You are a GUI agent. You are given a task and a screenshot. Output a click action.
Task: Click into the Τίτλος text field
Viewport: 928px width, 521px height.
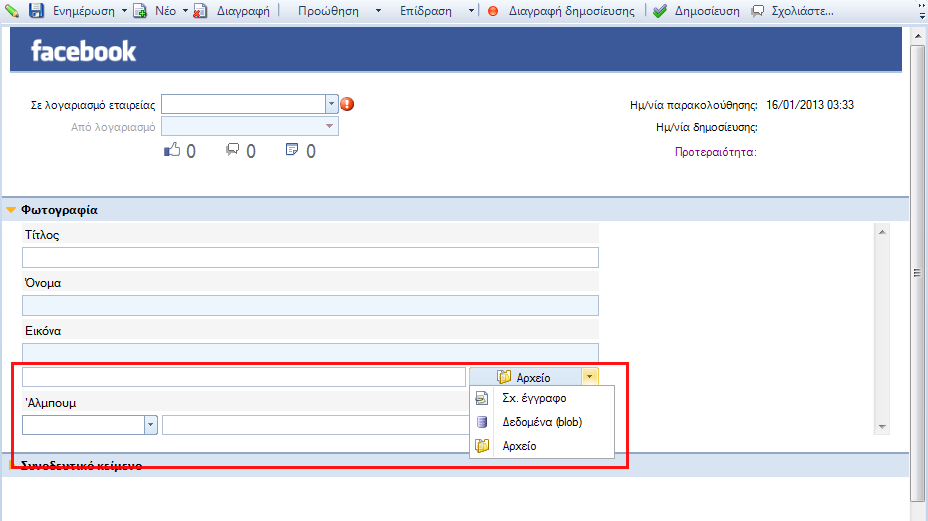click(x=310, y=258)
